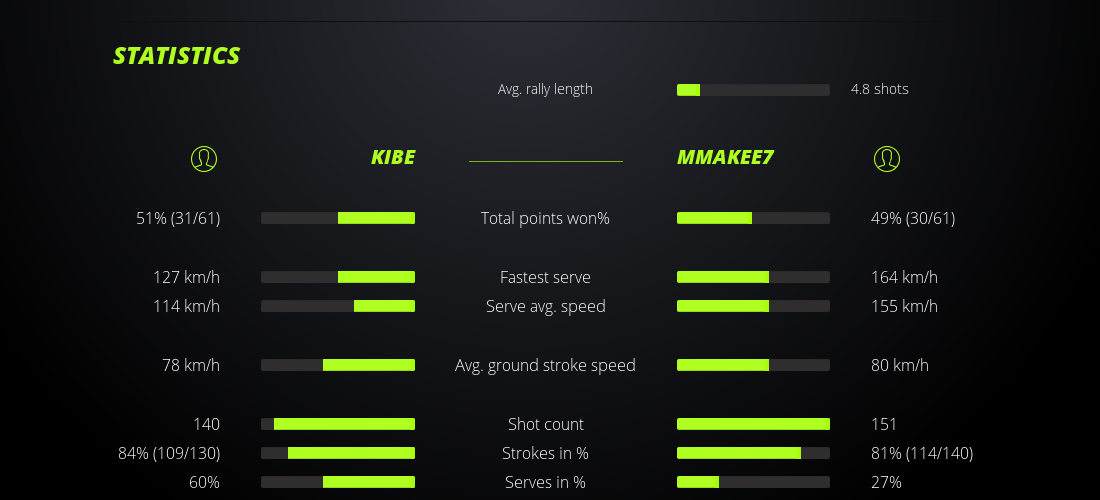This screenshot has width=1100, height=500.
Task: Click MMAKEE7's Shot count bar
Action: coord(753,424)
